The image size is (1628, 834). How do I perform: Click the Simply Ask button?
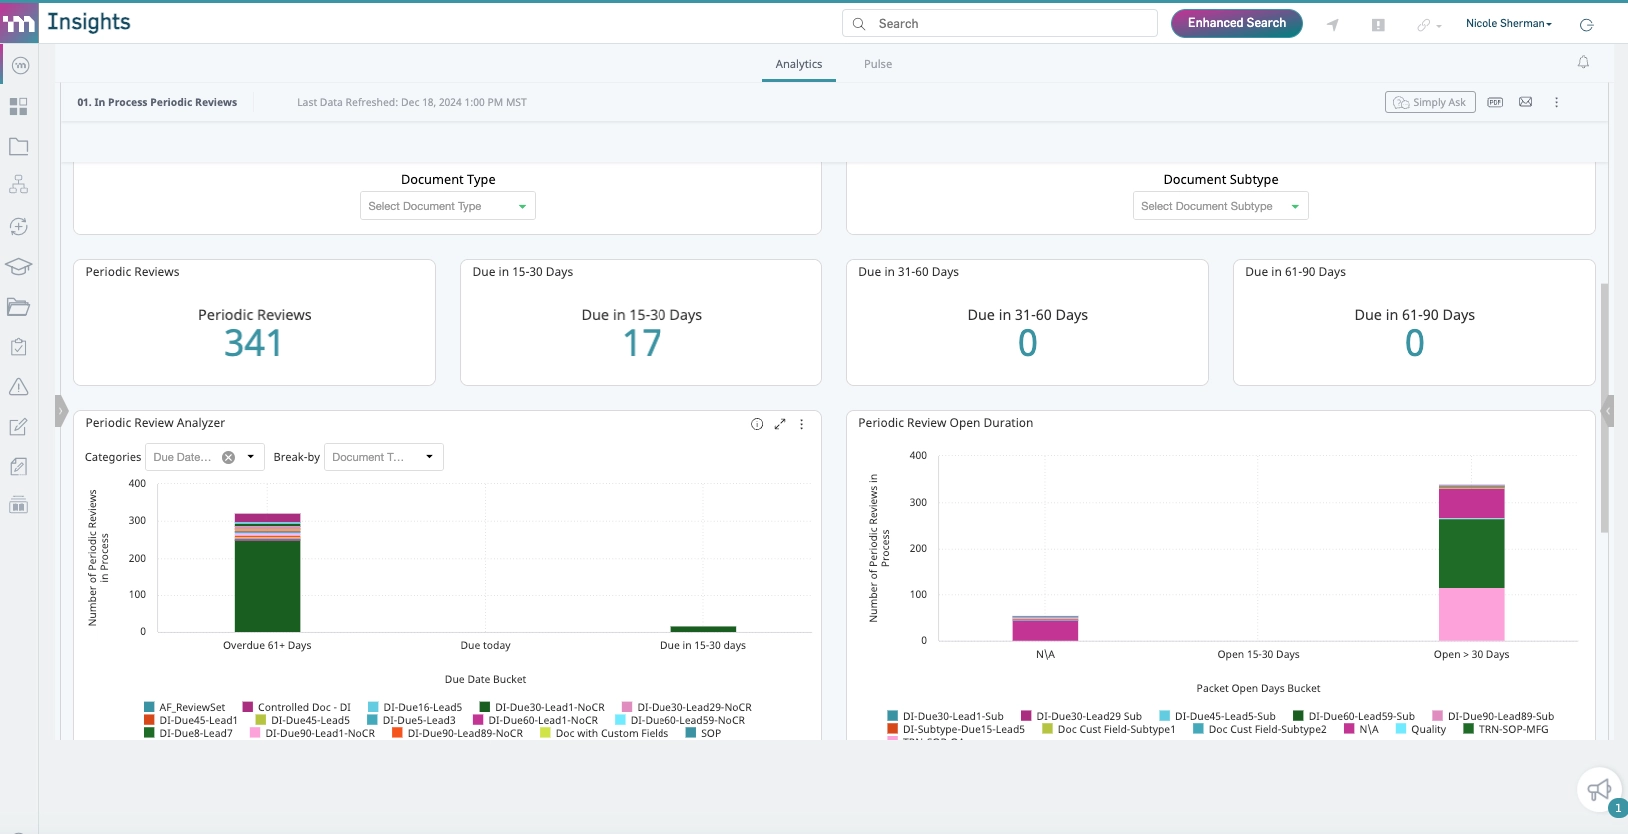pos(1430,102)
